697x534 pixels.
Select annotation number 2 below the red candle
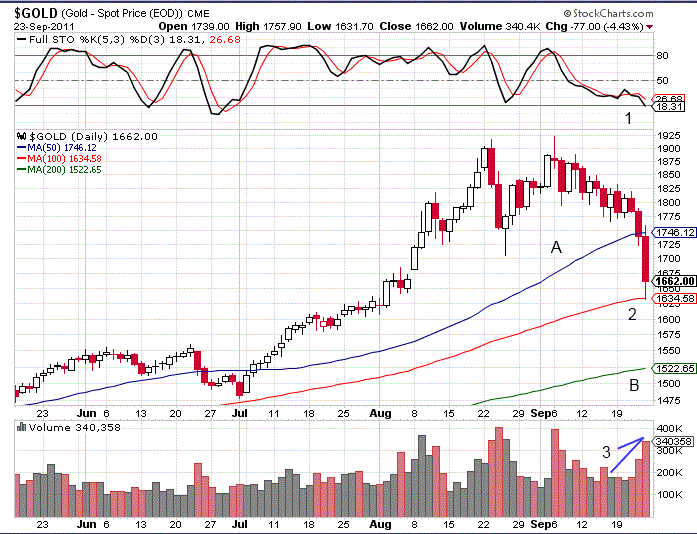[x=632, y=316]
